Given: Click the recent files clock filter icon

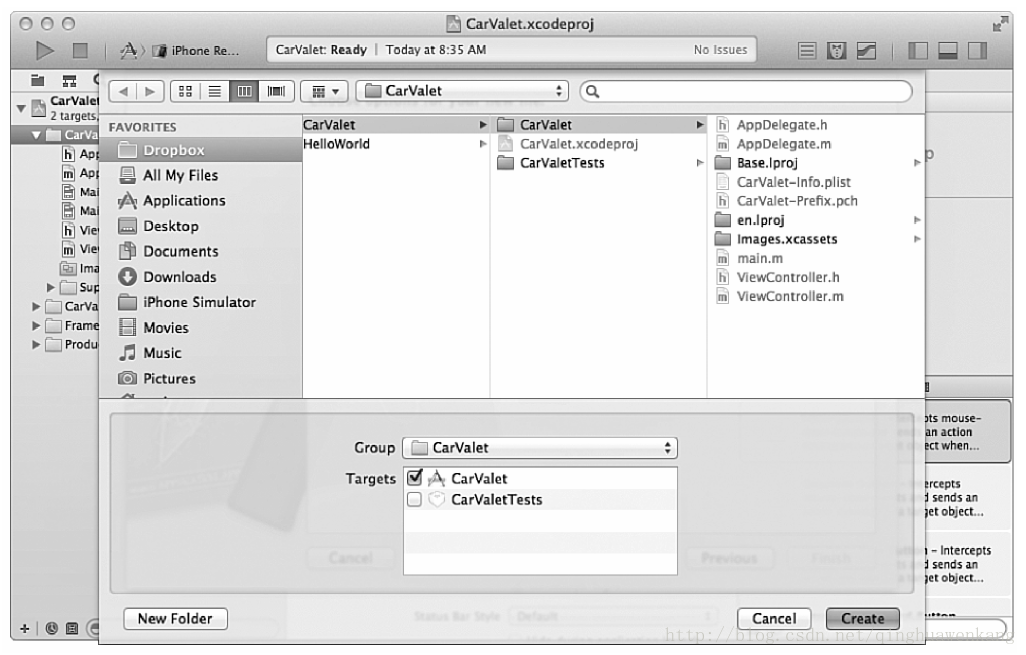Looking at the screenshot, I should point(52,629).
